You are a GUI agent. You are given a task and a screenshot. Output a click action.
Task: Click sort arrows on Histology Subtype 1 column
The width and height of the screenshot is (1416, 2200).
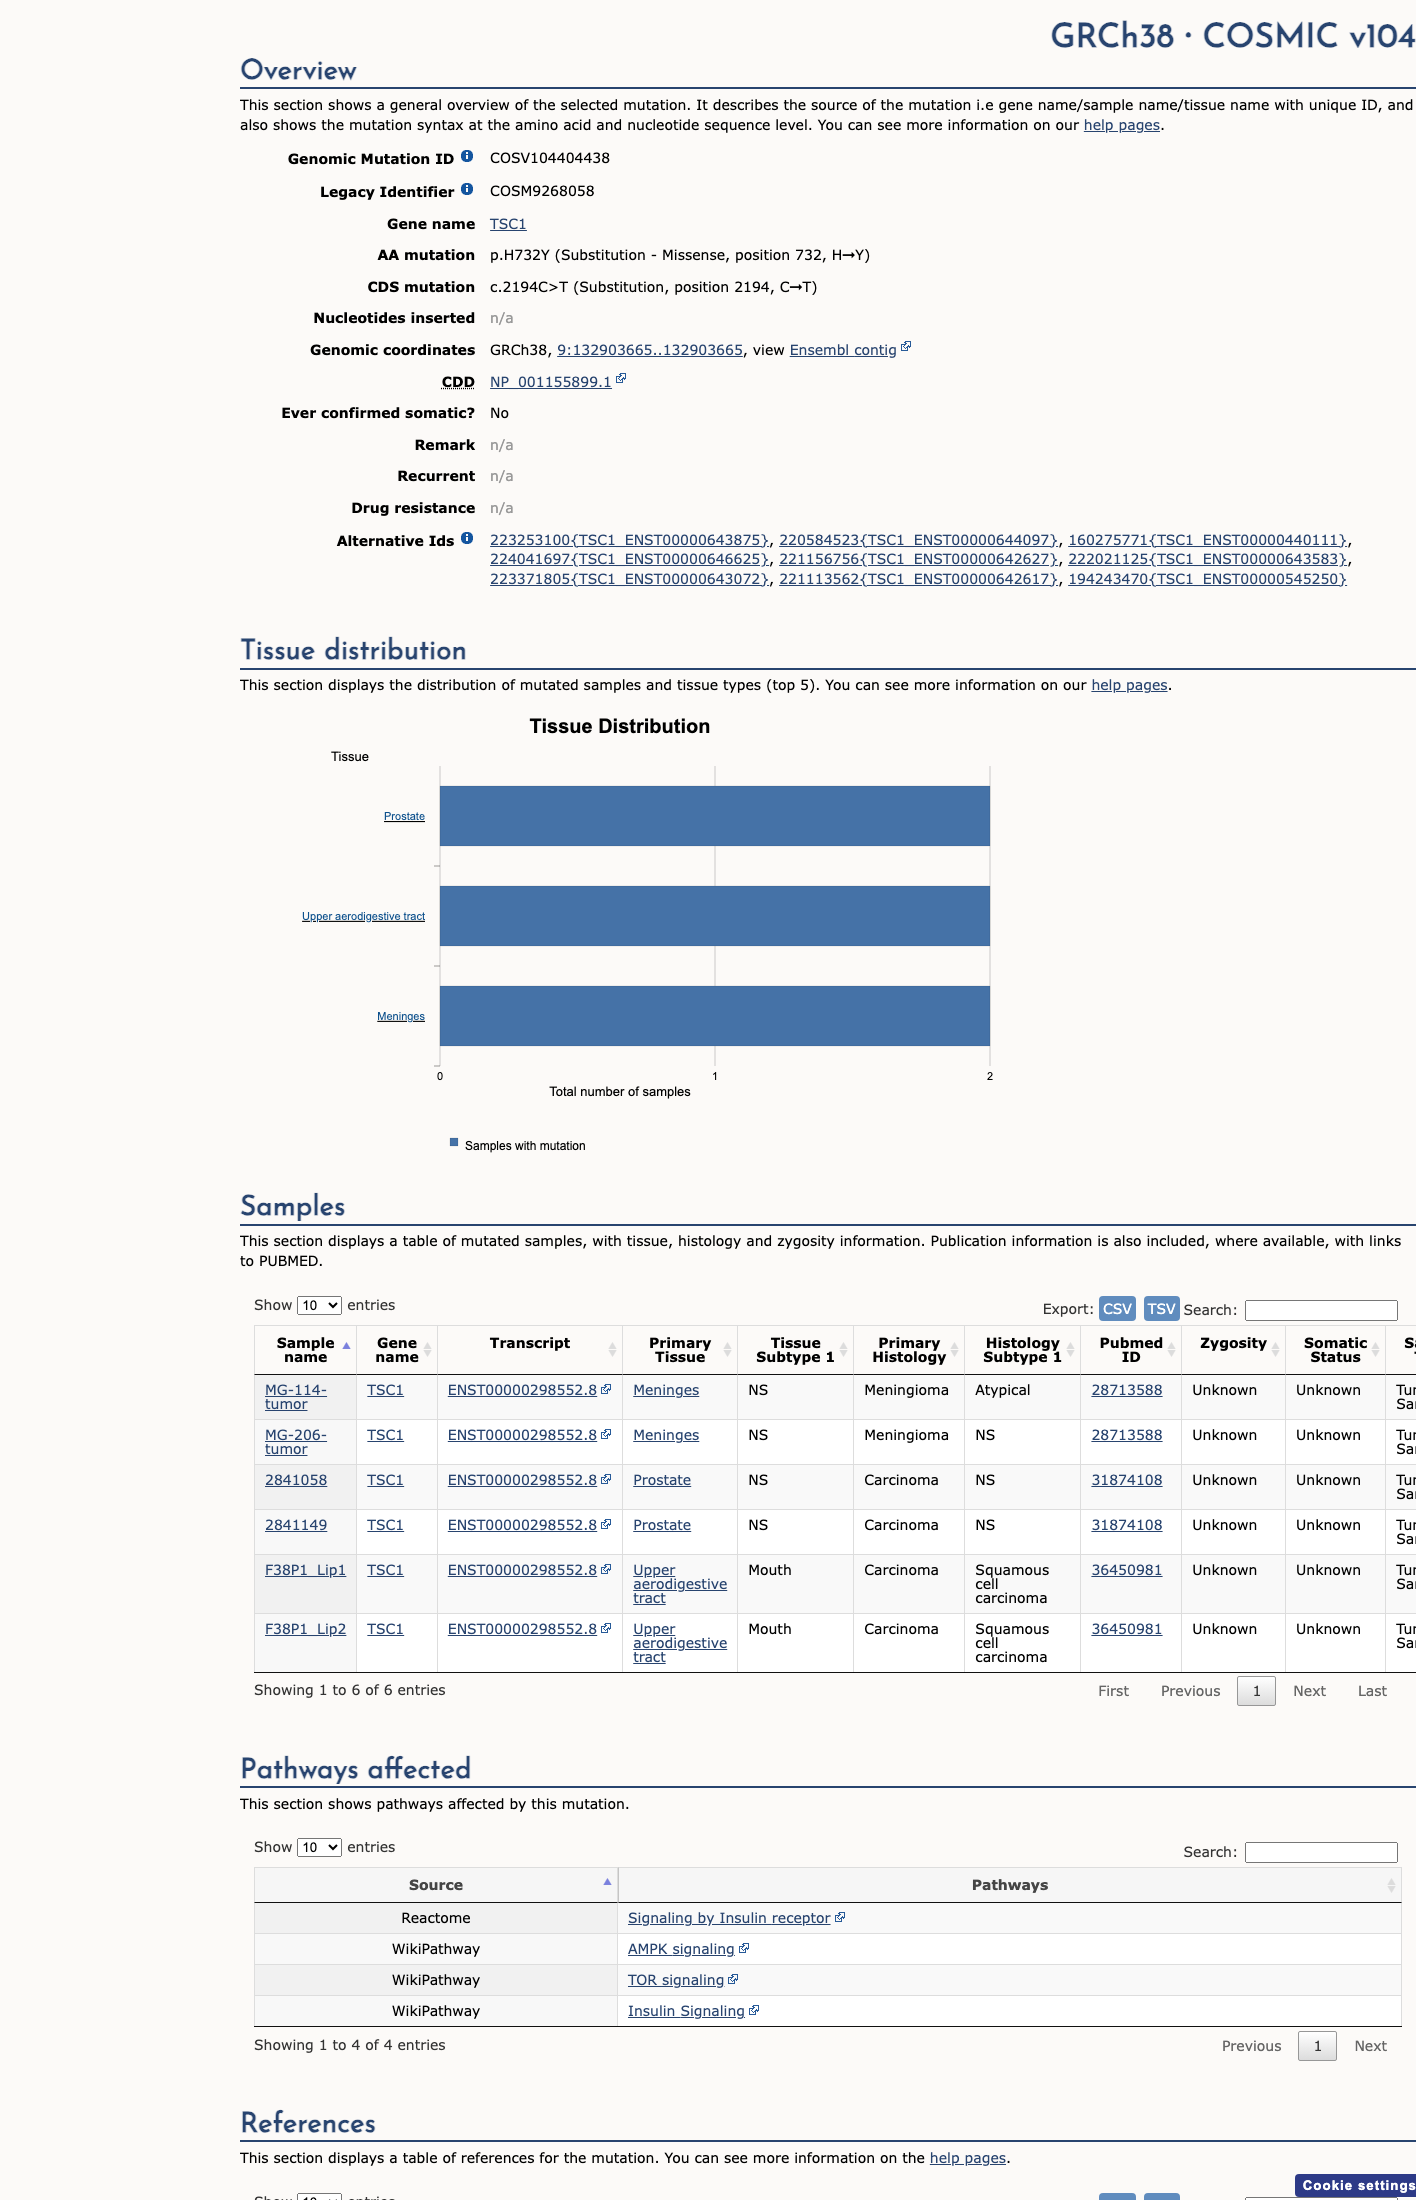click(1070, 1350)
